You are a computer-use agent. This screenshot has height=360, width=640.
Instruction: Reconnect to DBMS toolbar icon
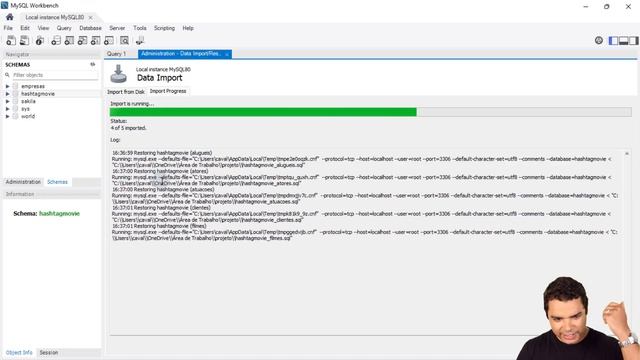point(140,40)
